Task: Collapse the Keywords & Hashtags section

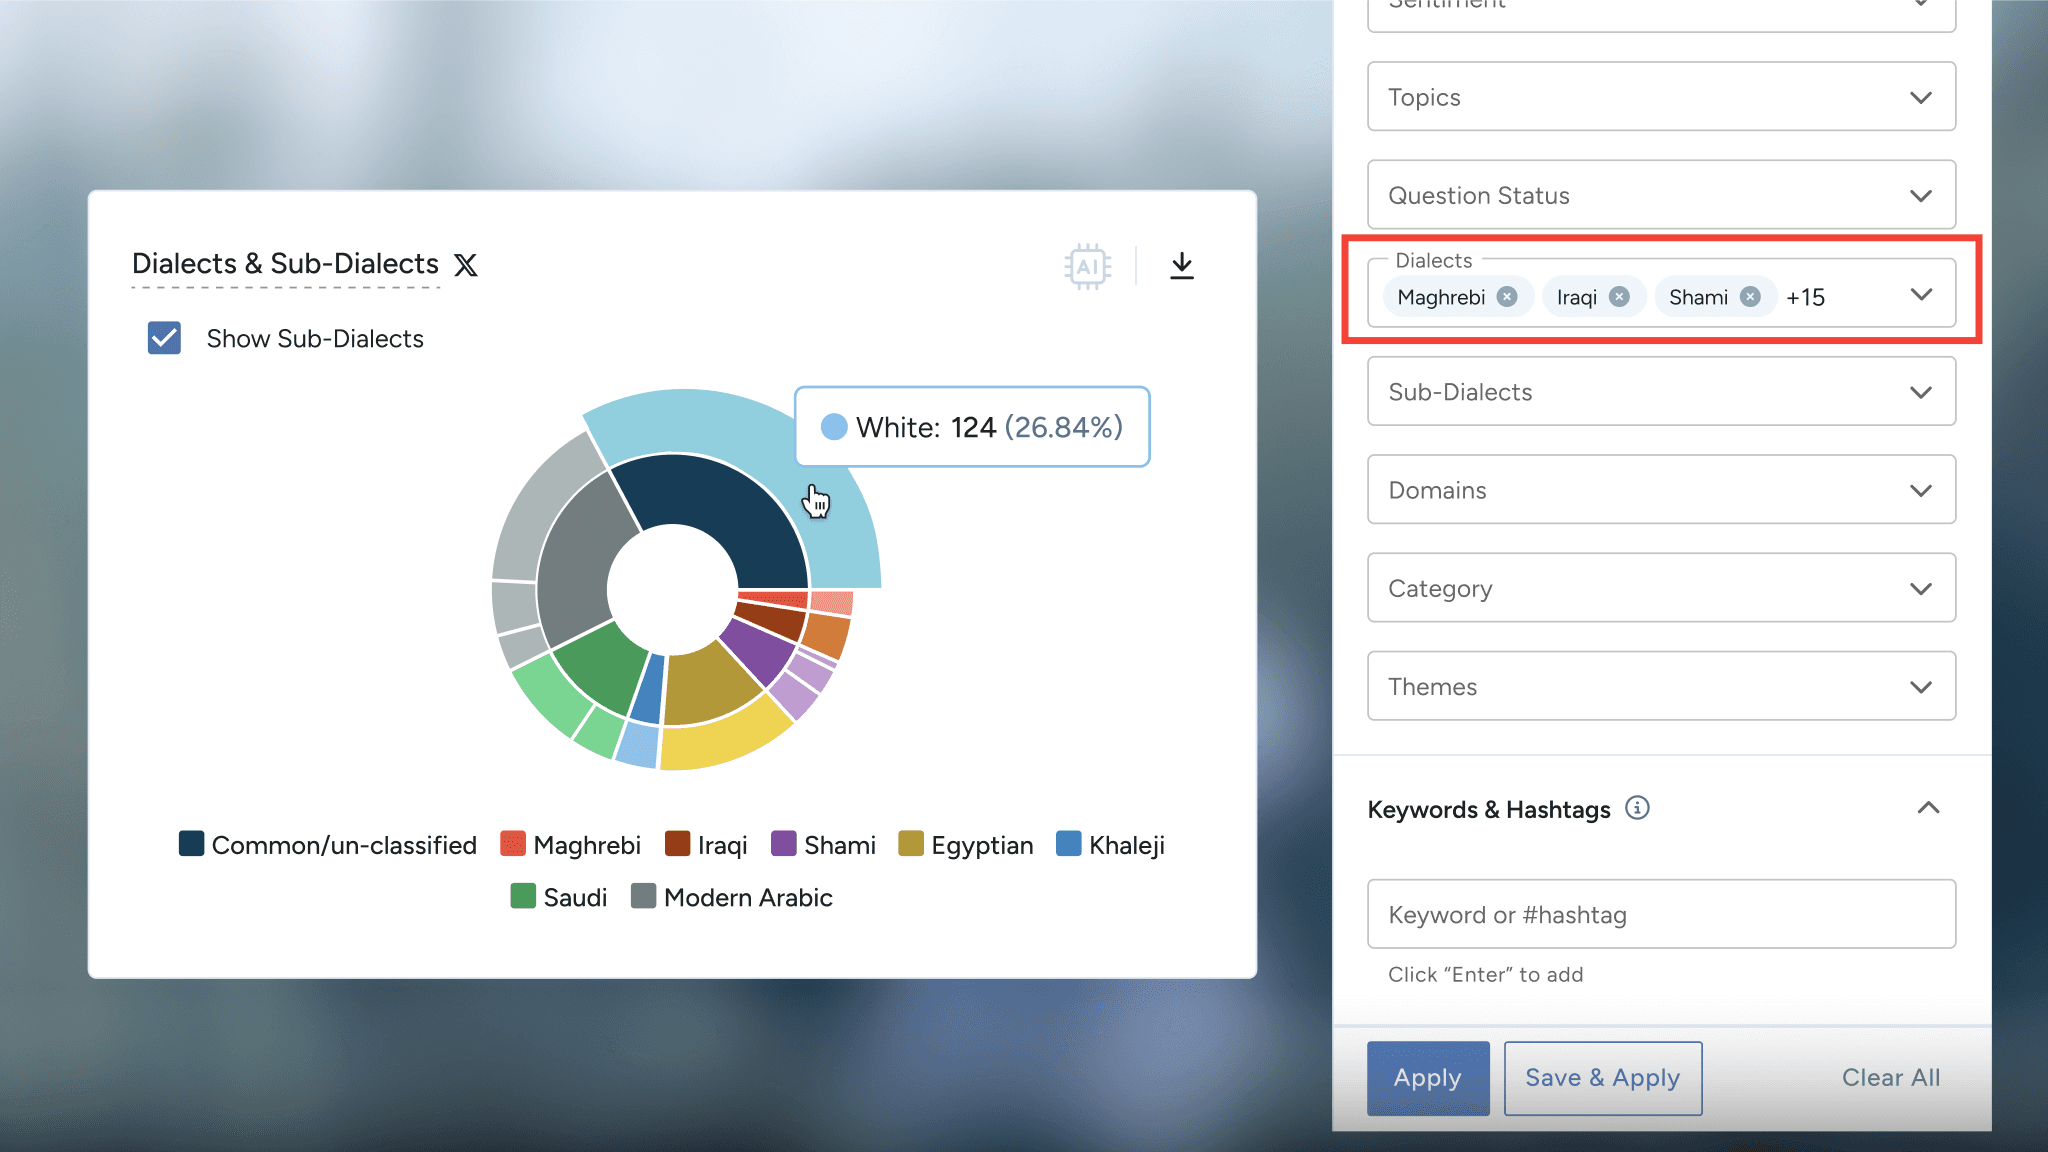Action: [1928, 808]
